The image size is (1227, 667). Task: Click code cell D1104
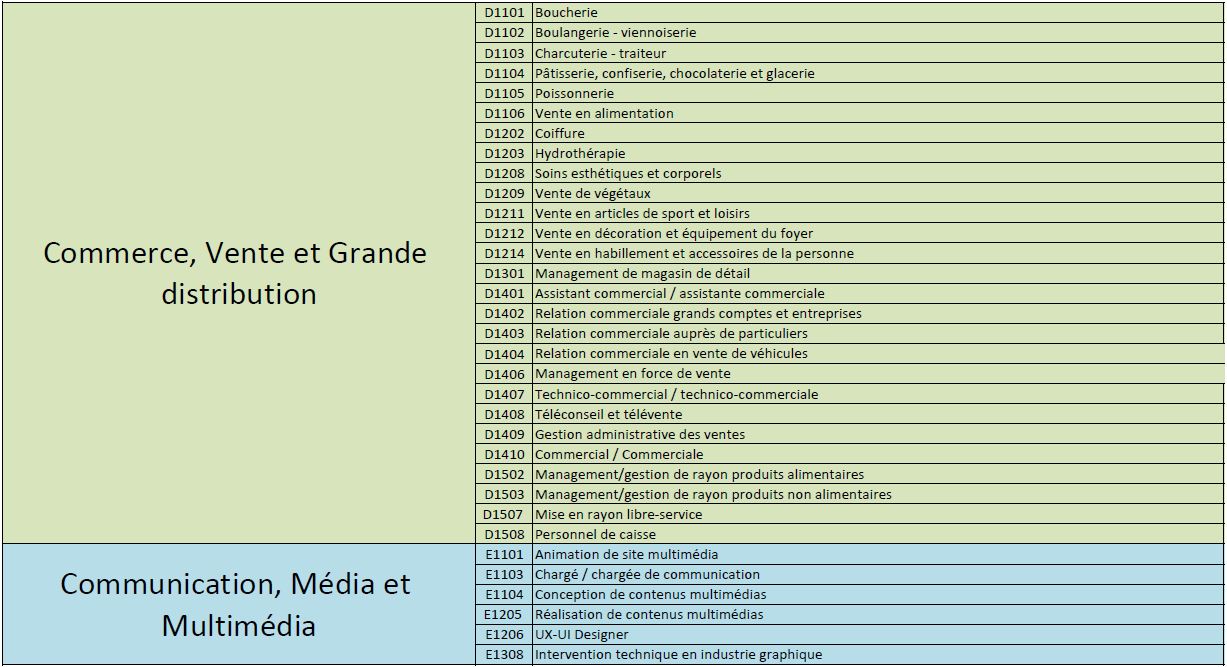[504, 73]
